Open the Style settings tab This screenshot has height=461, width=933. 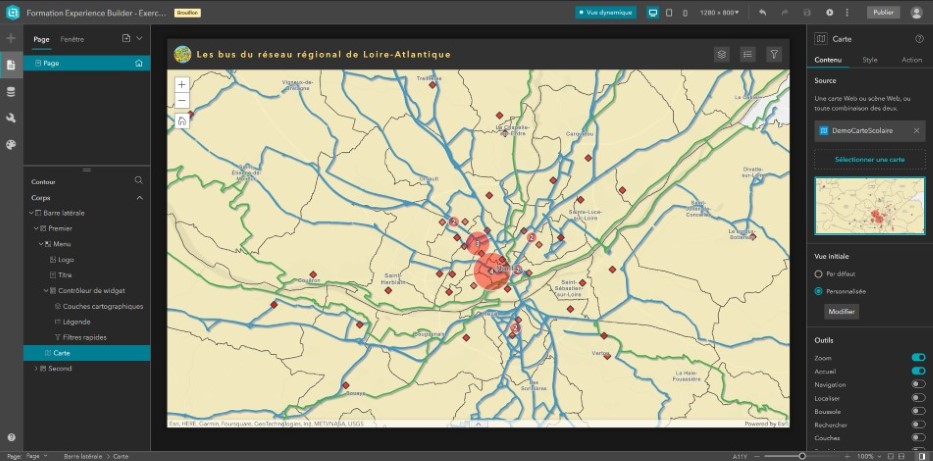[869, 60]
